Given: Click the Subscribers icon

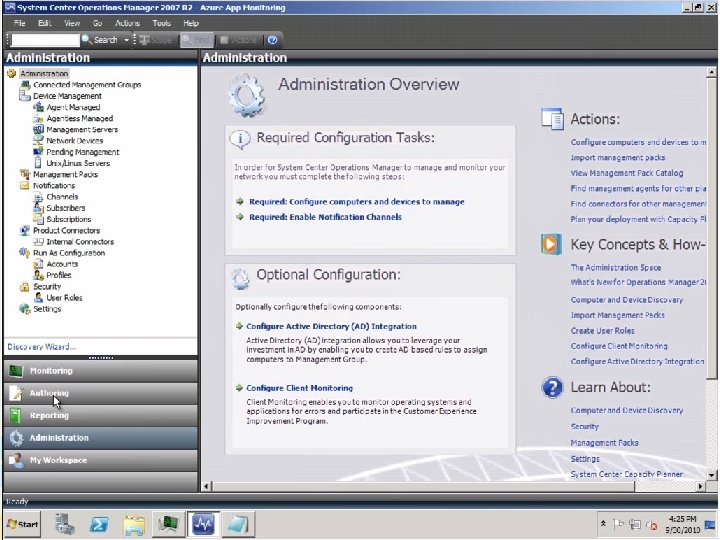Looking at the screenshot, I should [39, 208].
